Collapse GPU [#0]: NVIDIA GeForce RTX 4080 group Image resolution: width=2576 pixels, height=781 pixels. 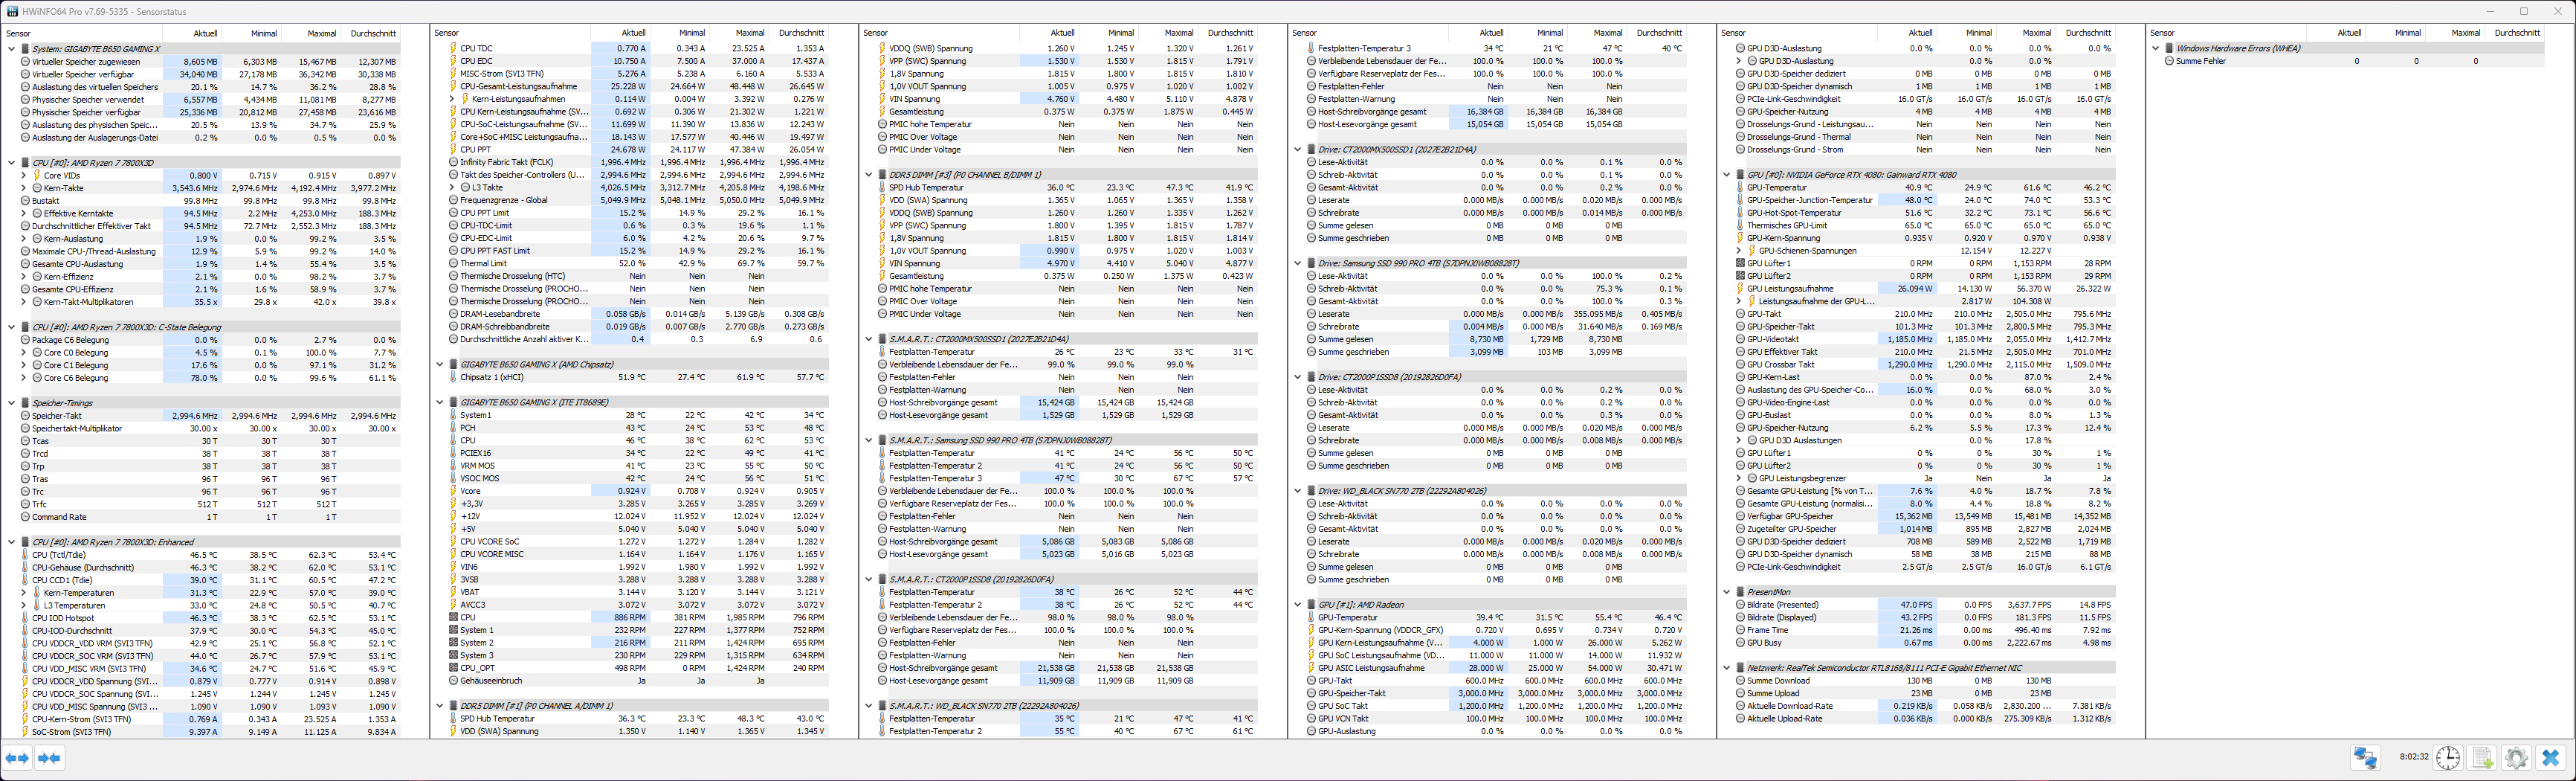point(1727,175)
